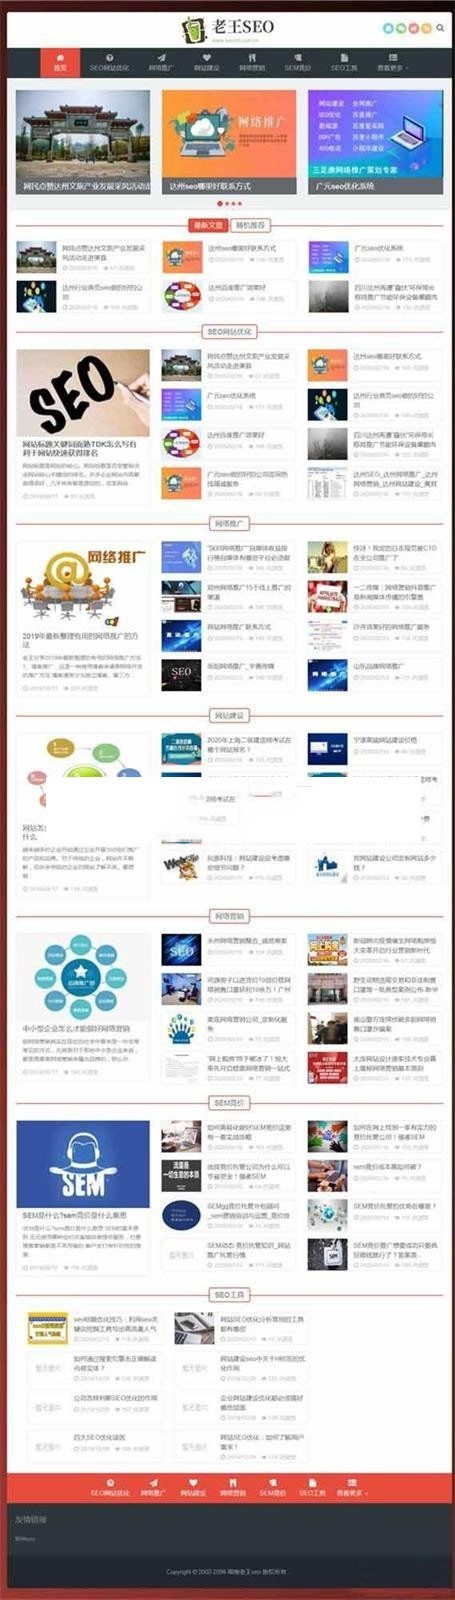
Task: Open the blue SEM hat figure featured image
Action: (x=83, y=1164)
